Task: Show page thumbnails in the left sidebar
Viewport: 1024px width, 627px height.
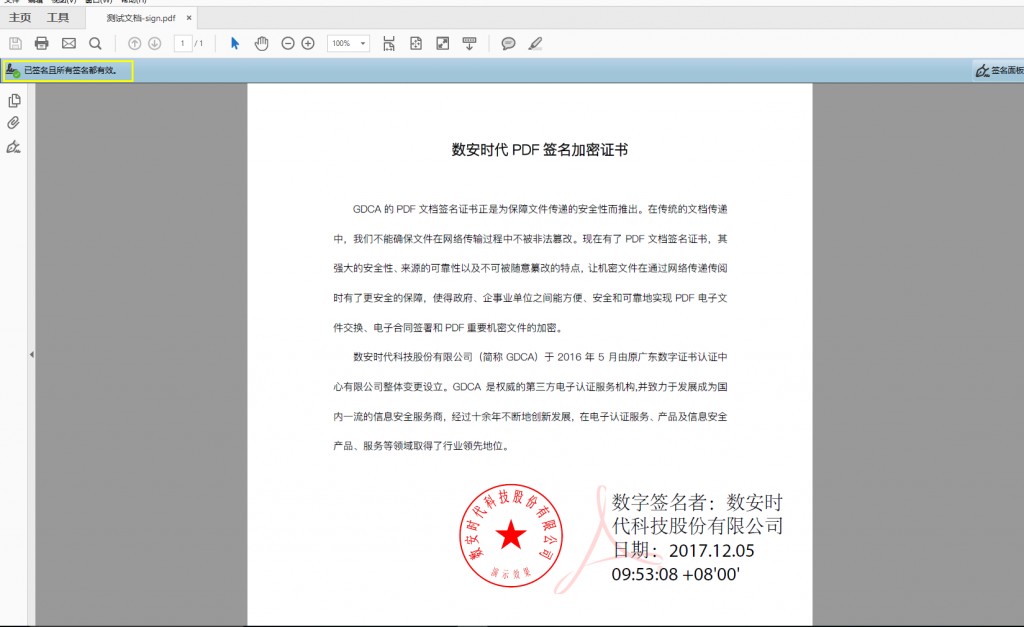Action: pos(14,101)
